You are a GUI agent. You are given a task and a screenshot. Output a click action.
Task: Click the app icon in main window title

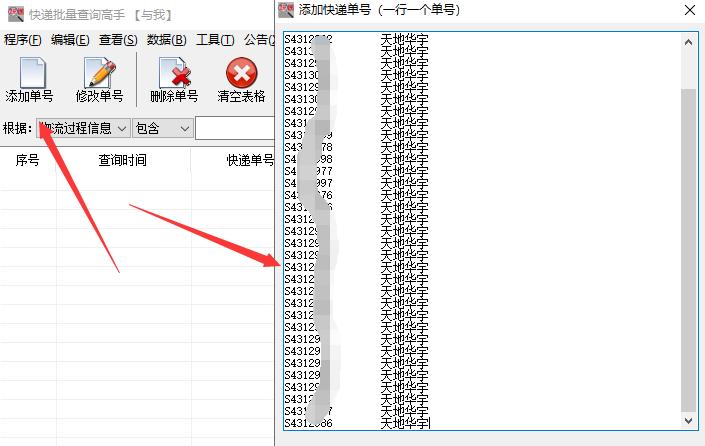point(16,14)
